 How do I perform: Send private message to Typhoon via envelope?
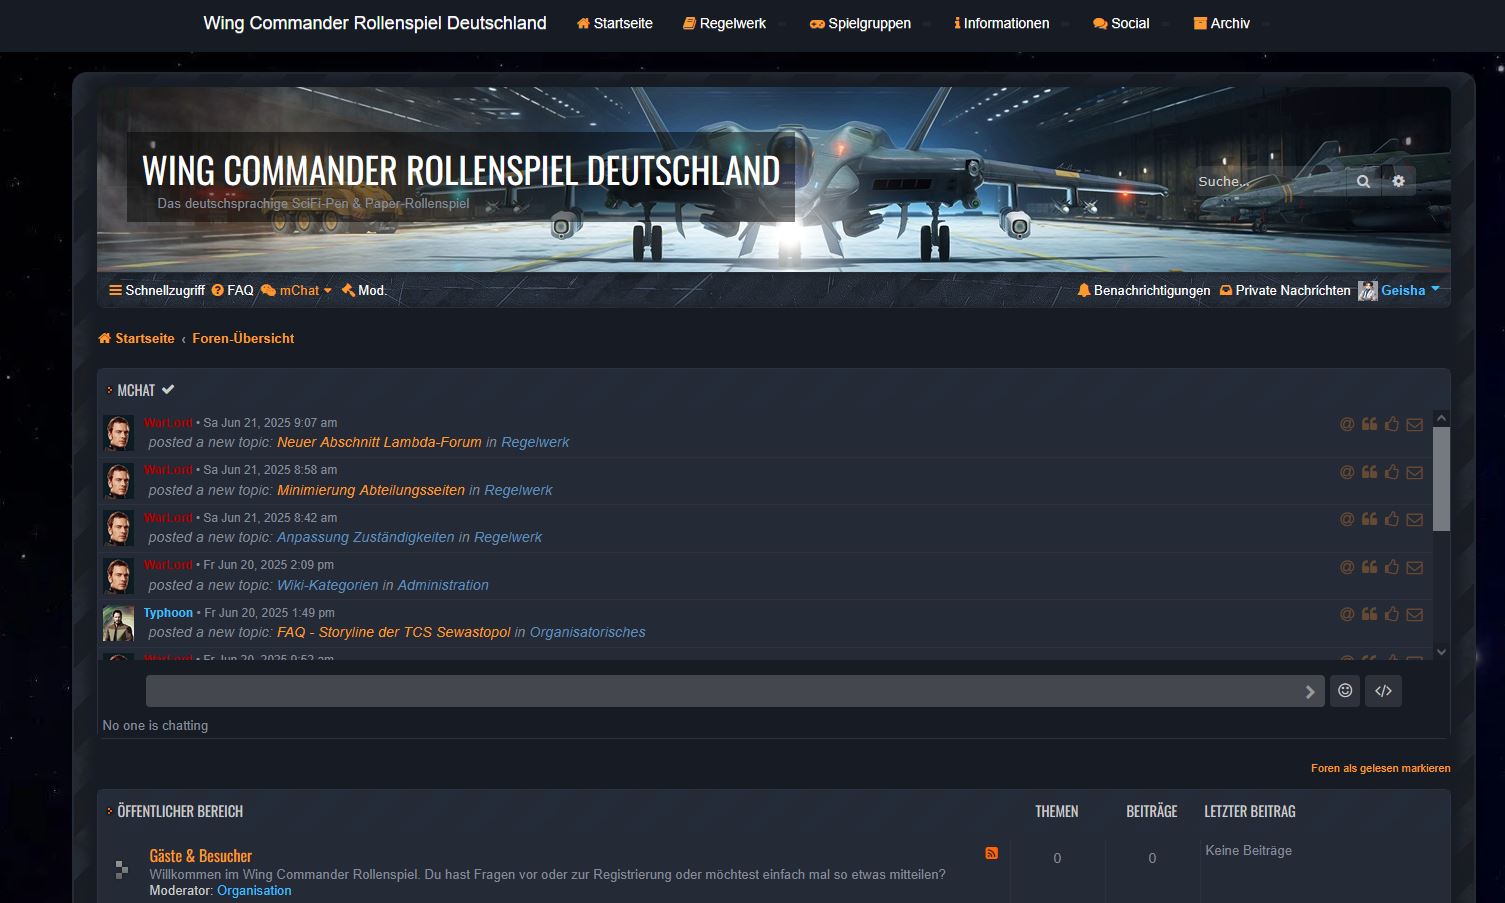click(x=1414, y=614)
